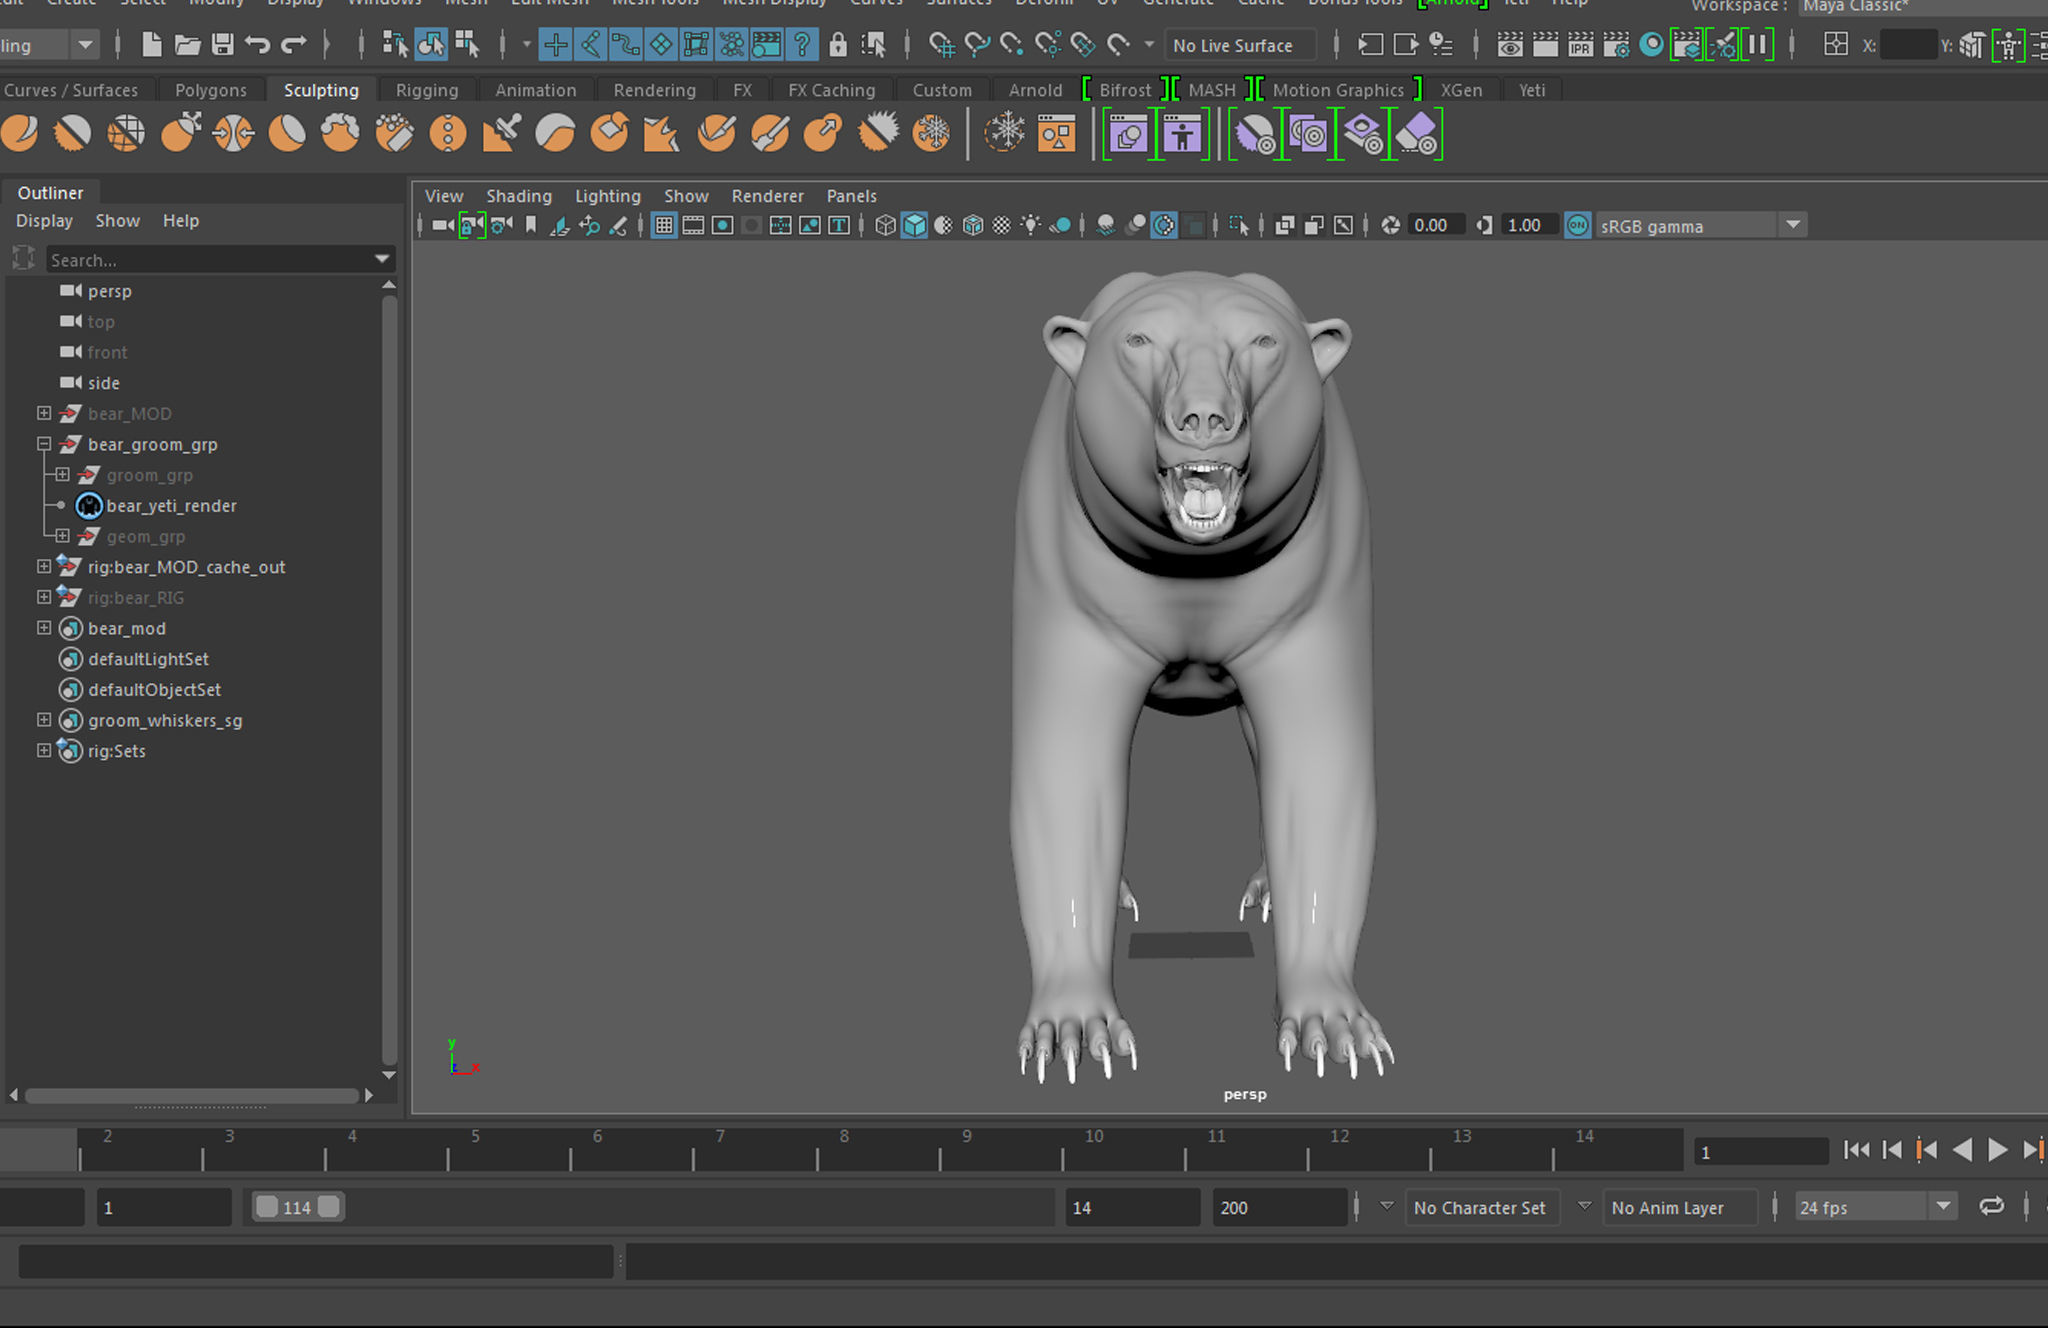This screenshot has width=2048, height=1328.
Task: Select the Flatten sculpt tool
Action: tap(287, 132)
